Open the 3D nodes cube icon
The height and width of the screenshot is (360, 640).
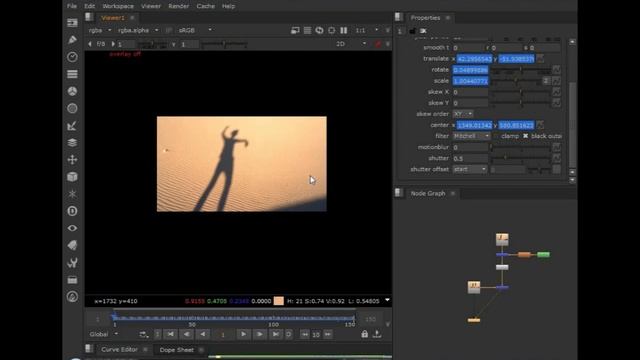click(x=72, y=177)
